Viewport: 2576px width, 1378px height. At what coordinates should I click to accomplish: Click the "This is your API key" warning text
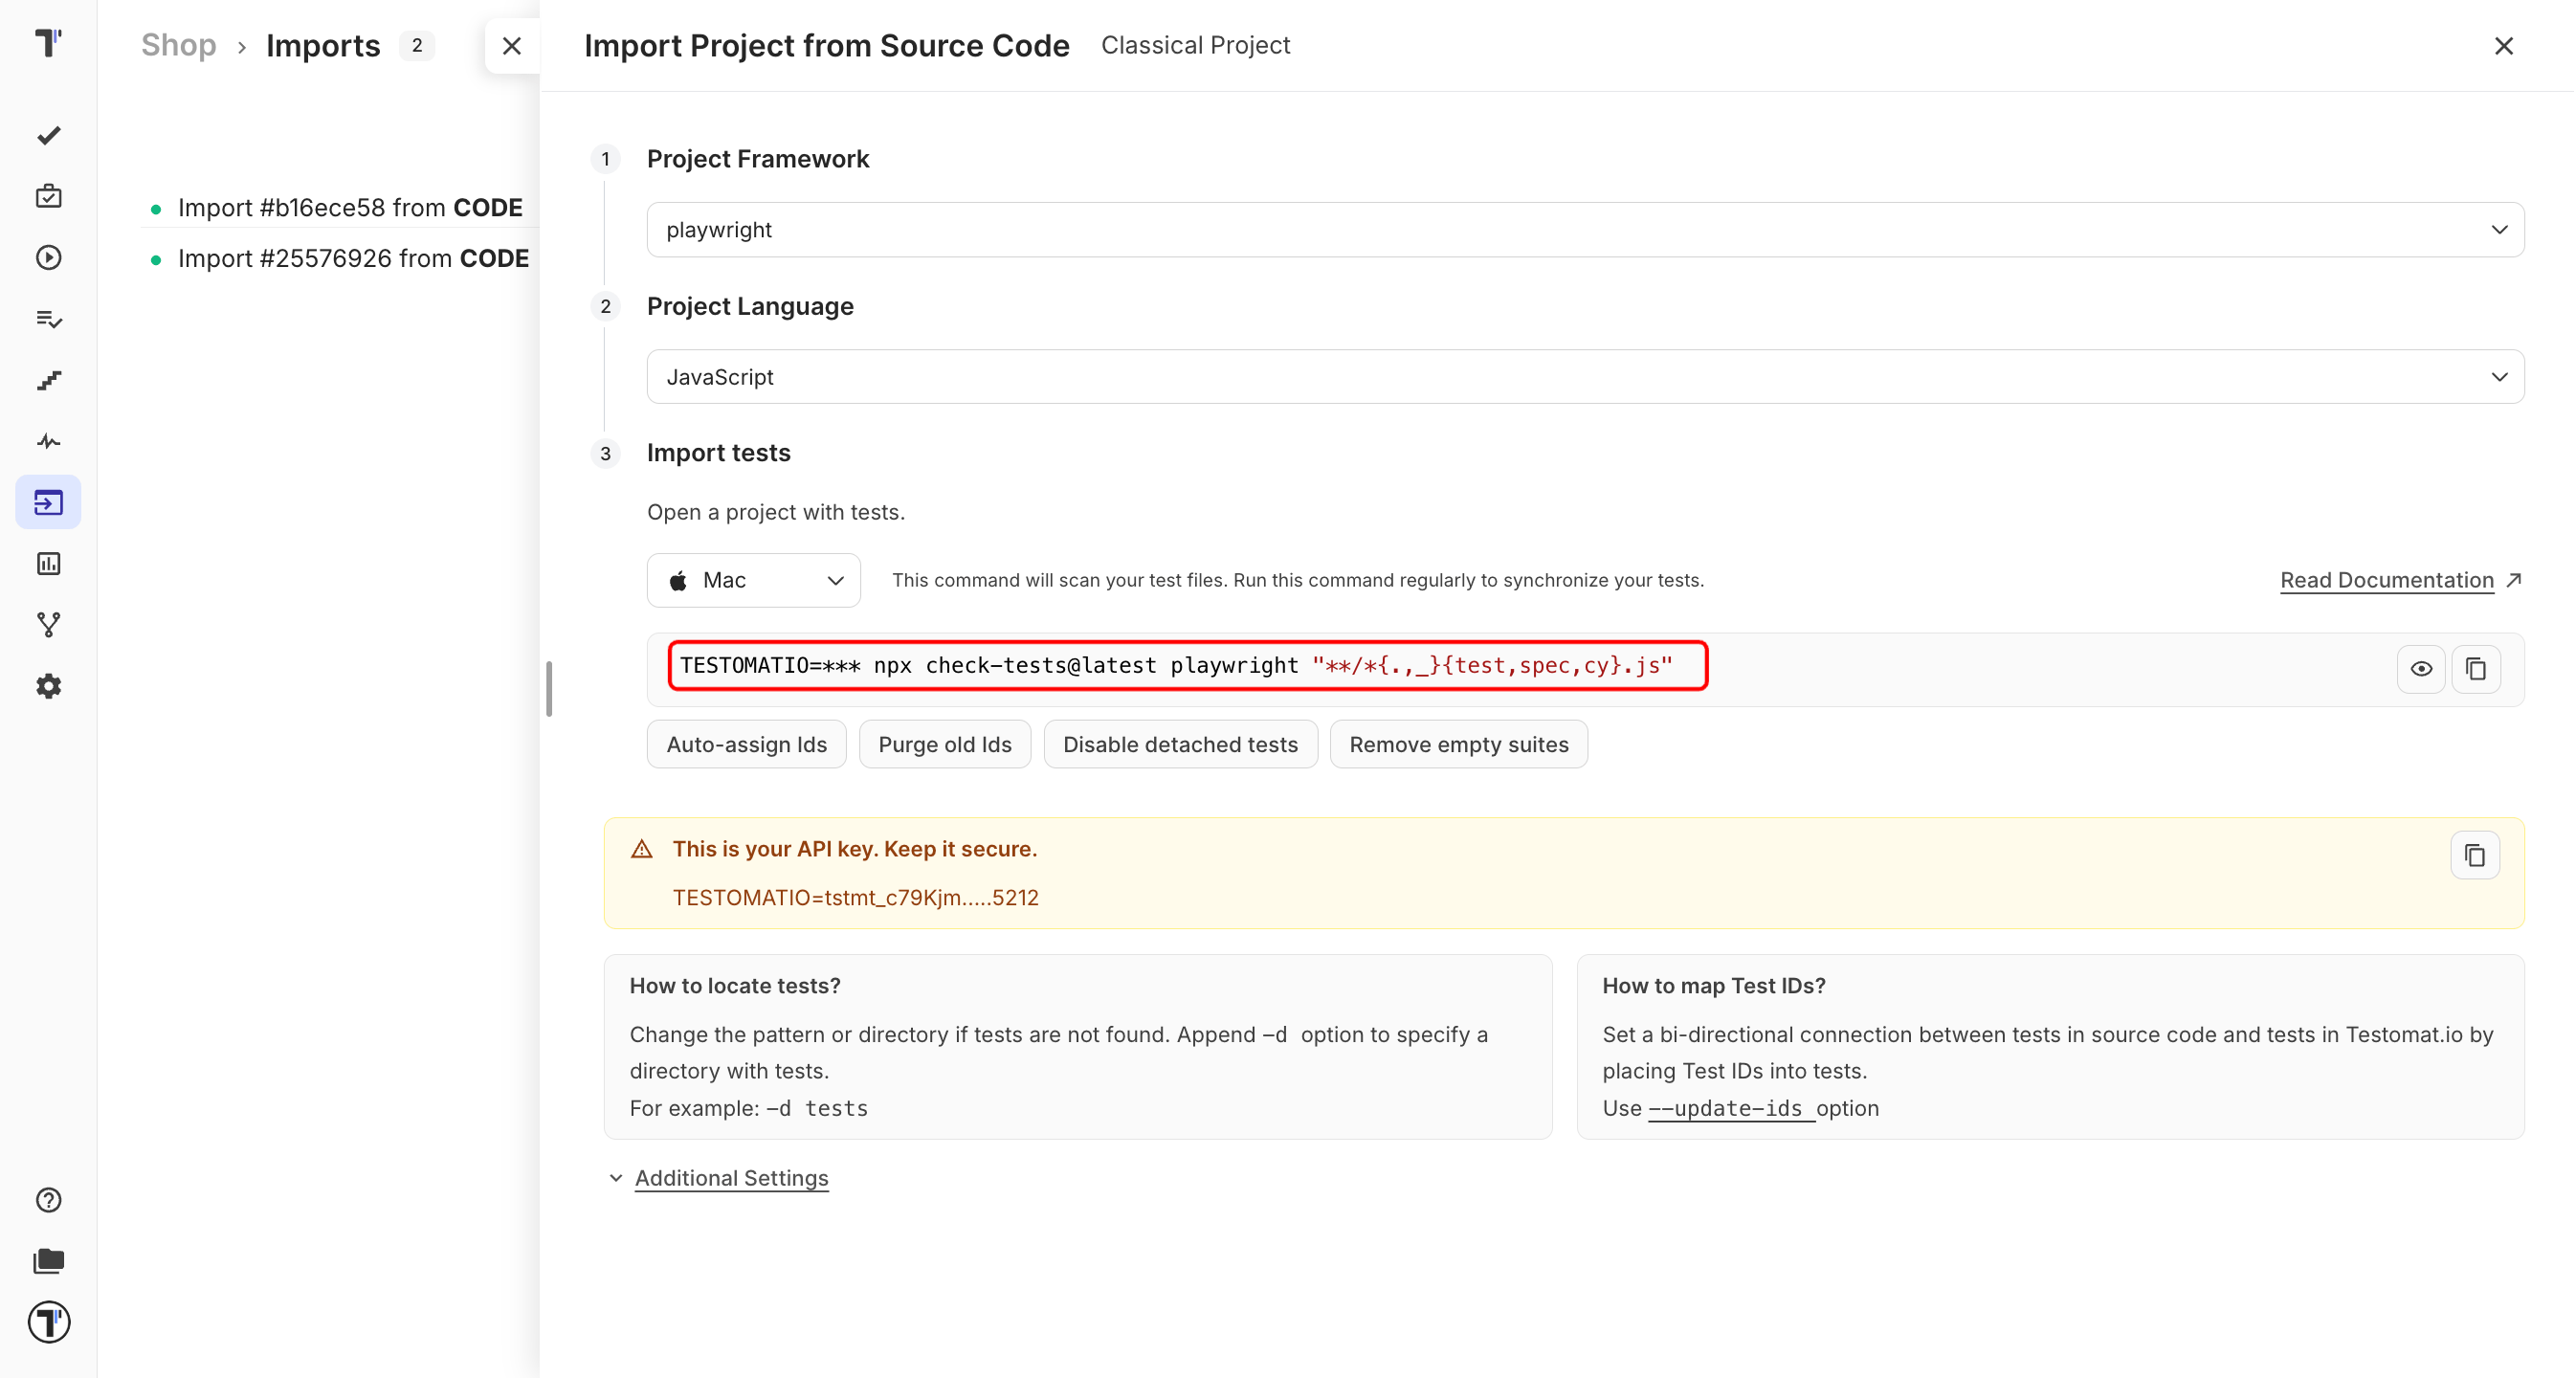855,849
